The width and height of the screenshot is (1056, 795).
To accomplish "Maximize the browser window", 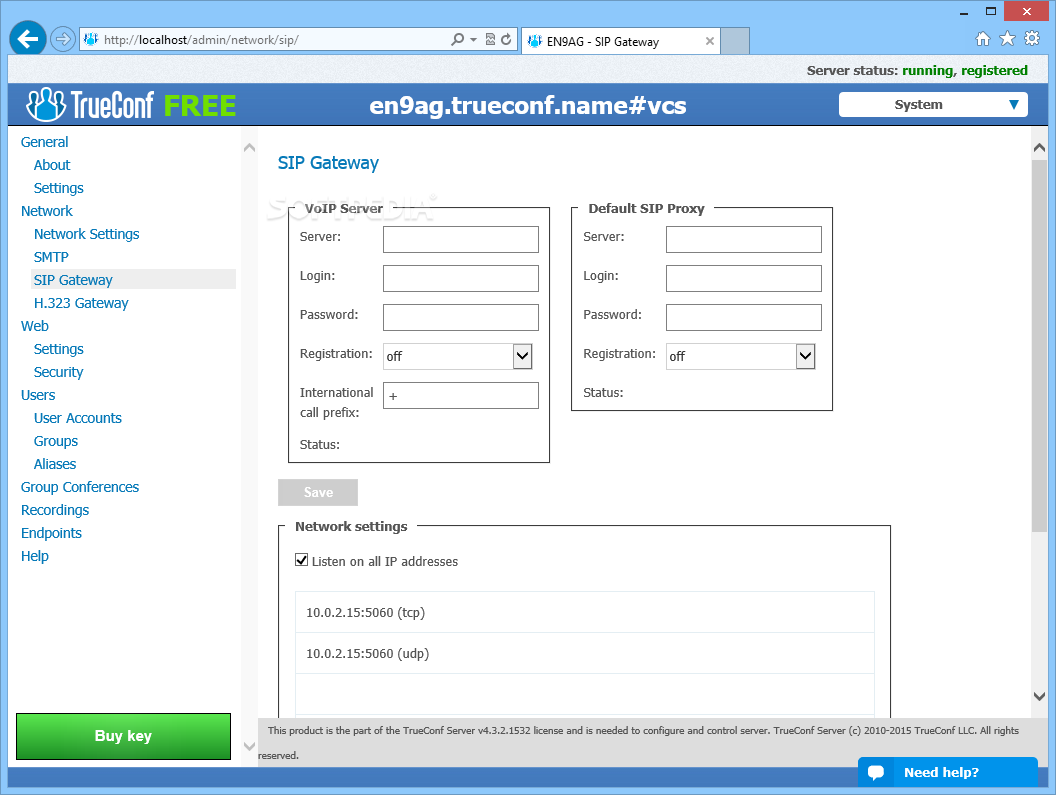I will click(991, 11).
